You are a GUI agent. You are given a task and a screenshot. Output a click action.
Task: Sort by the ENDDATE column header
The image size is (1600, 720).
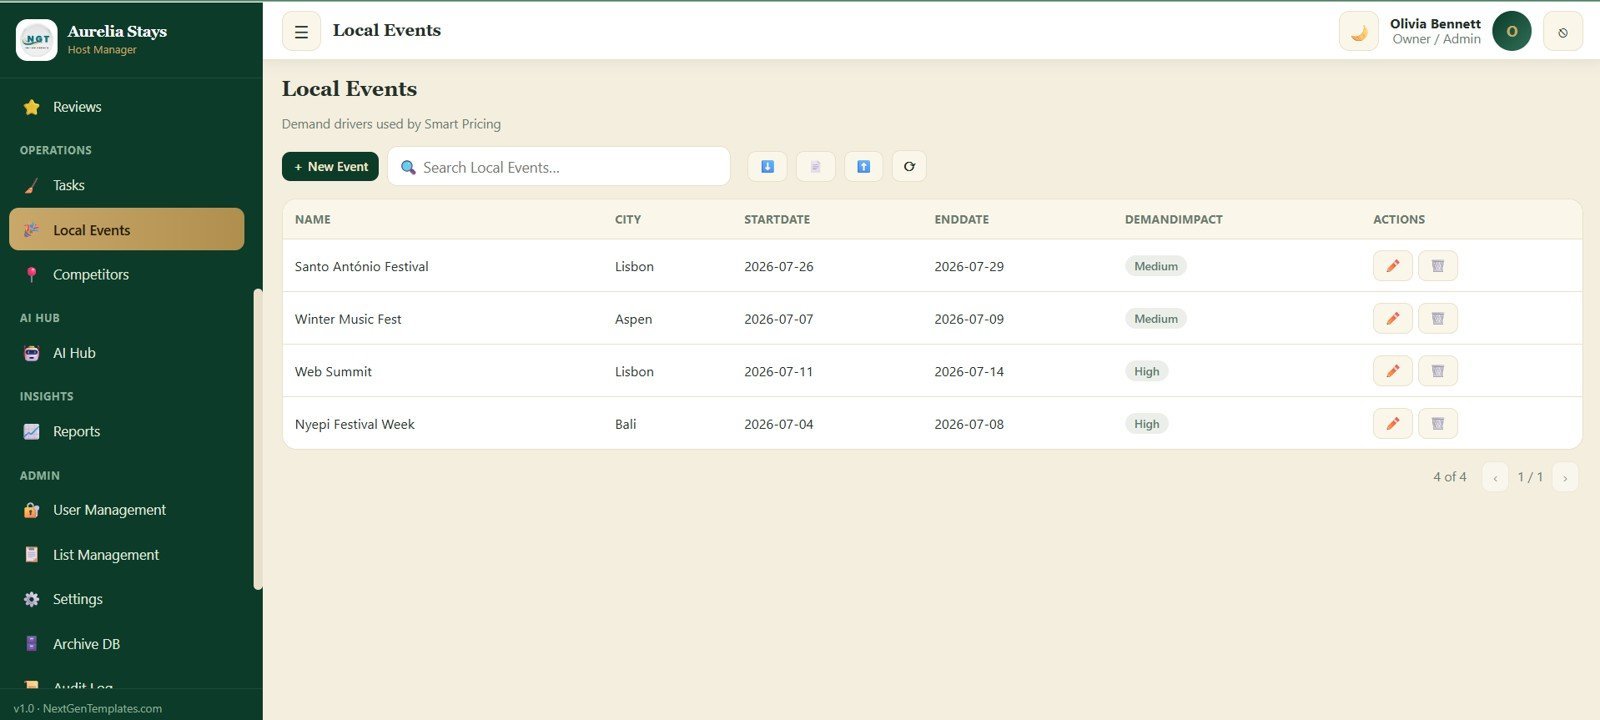tap(962, 219)
